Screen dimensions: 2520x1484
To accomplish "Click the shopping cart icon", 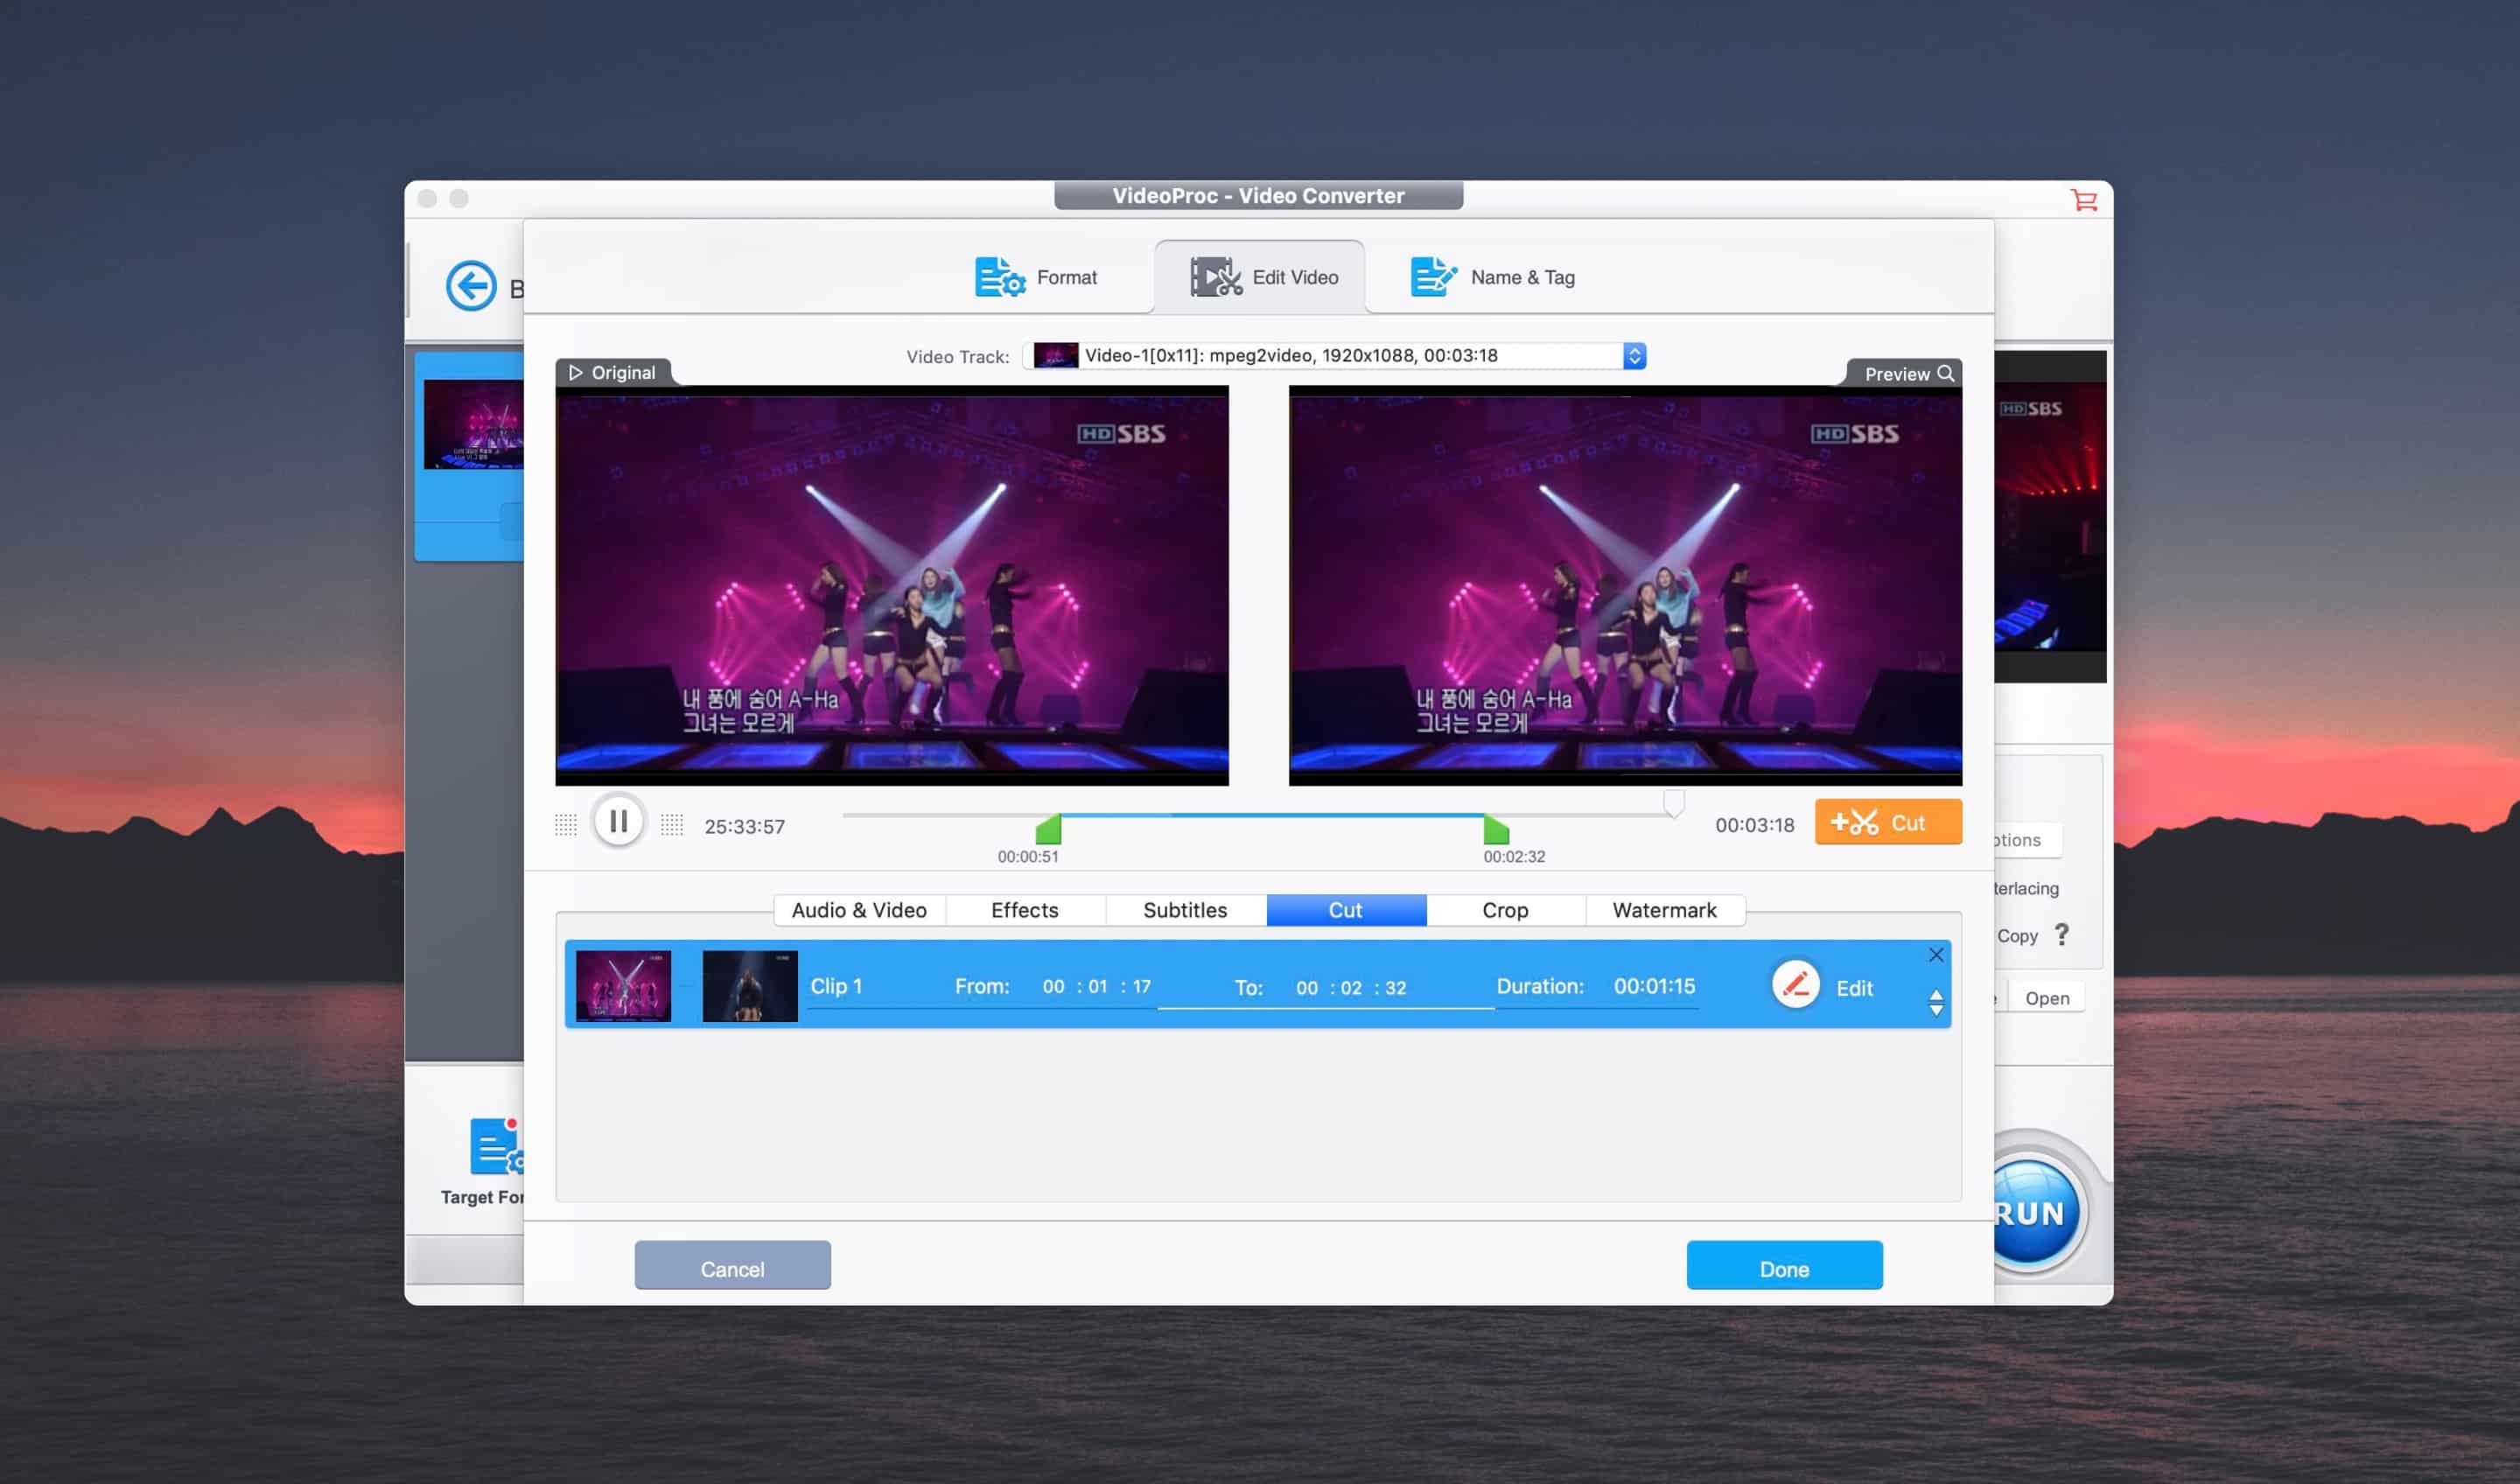I will [x=2084, y=200].
